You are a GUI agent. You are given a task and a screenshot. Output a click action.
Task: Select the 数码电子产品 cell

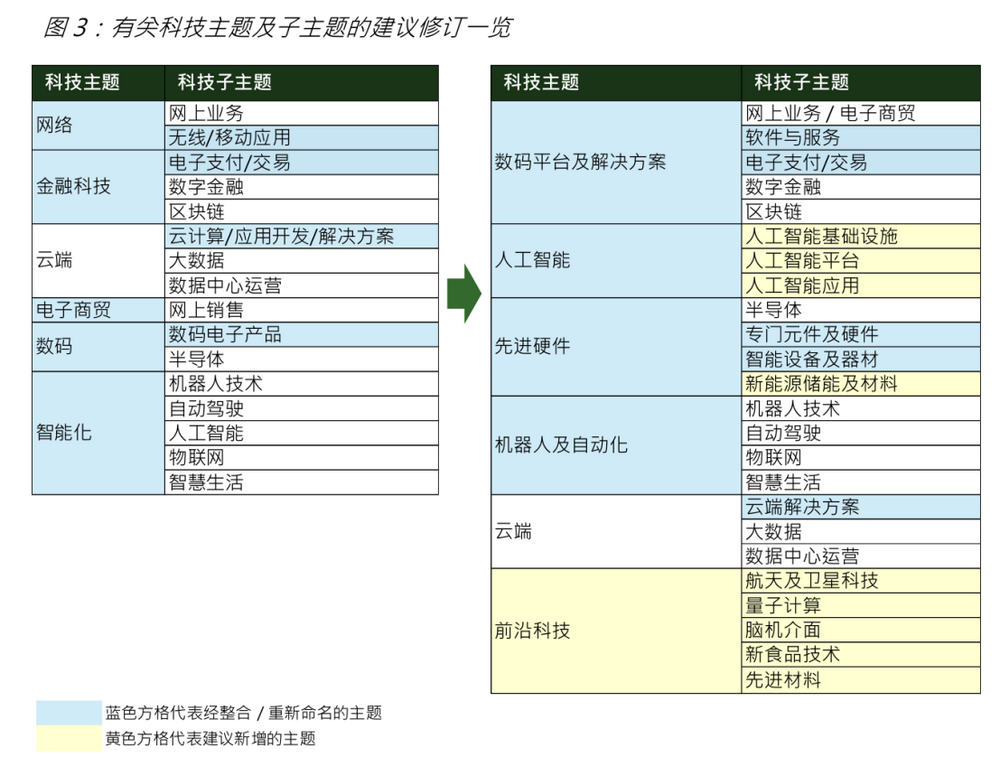(x=301, y=335)
